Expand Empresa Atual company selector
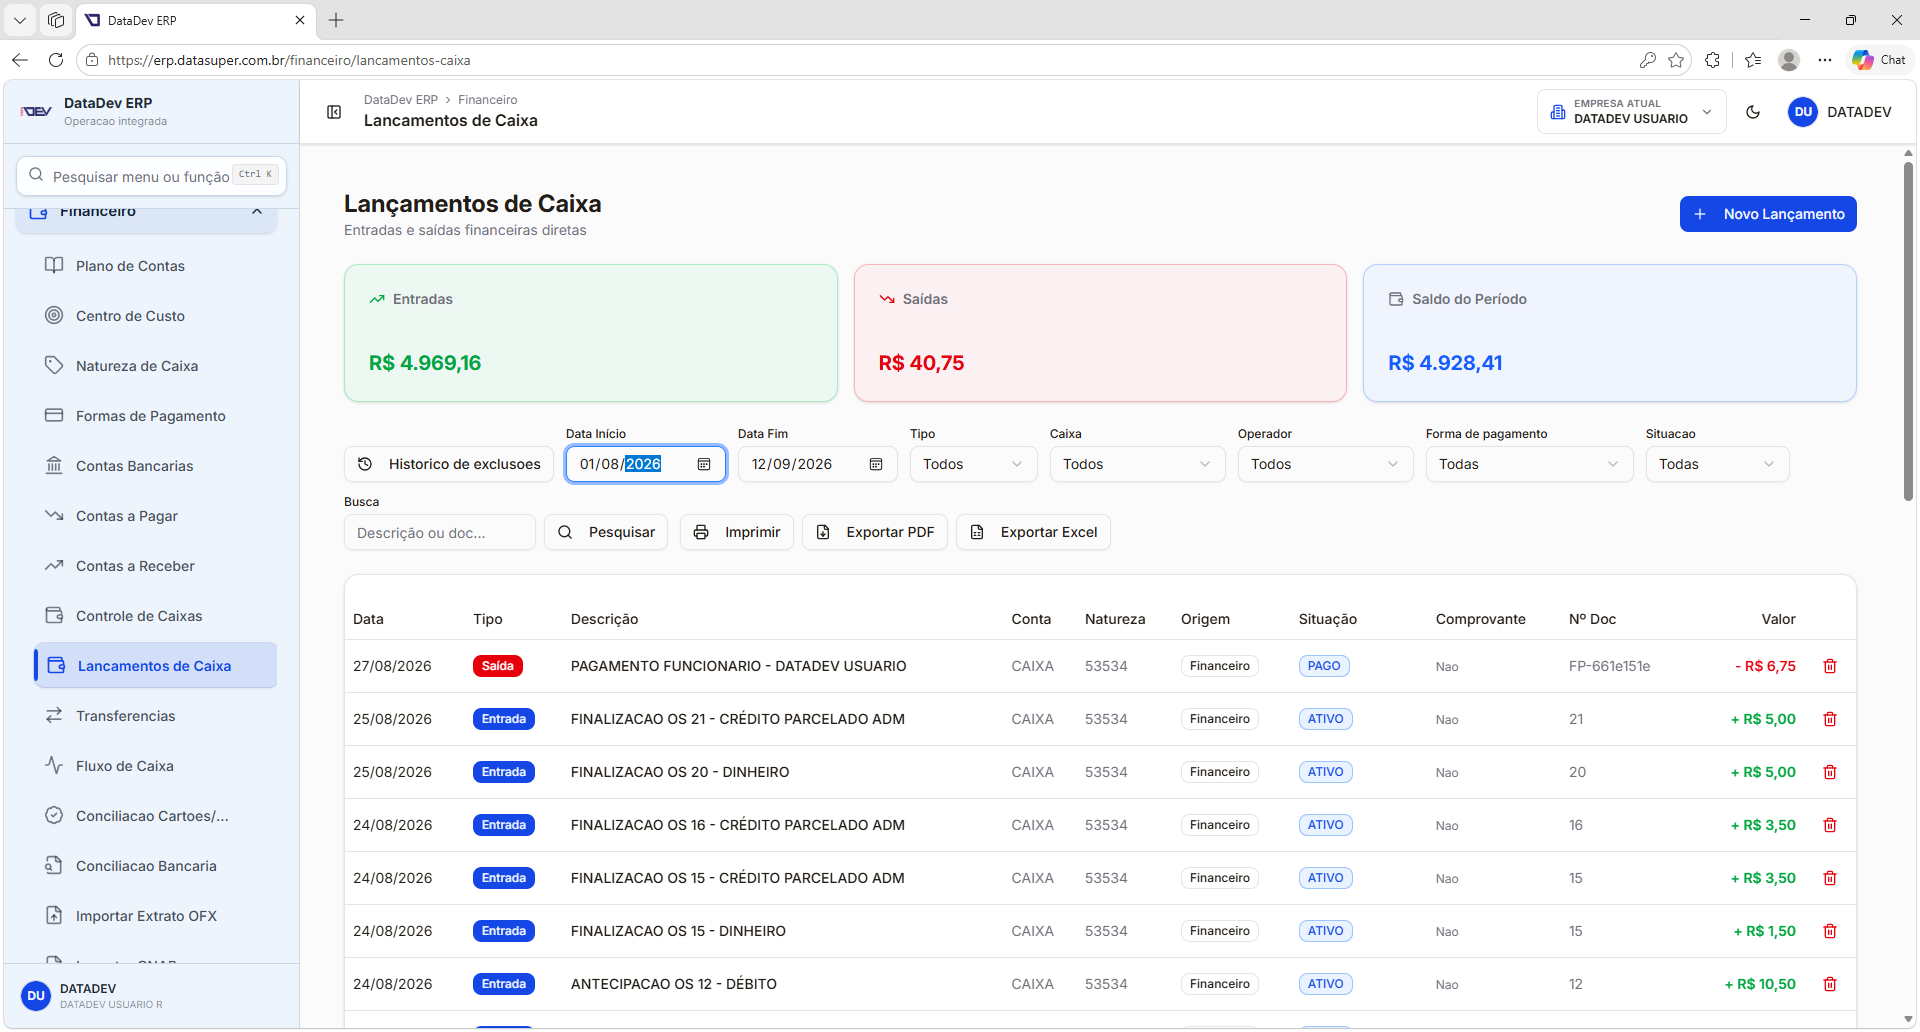Viewport: 1920px width, 1032px height. coord(1631,111)
